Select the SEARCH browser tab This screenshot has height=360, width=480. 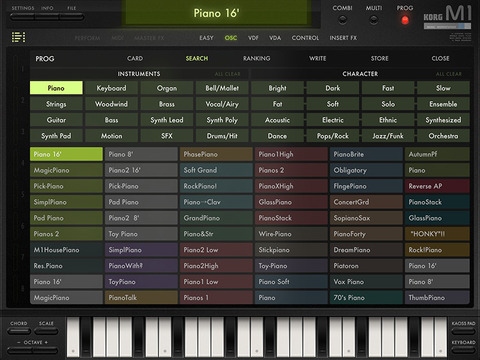click(197, 58)
